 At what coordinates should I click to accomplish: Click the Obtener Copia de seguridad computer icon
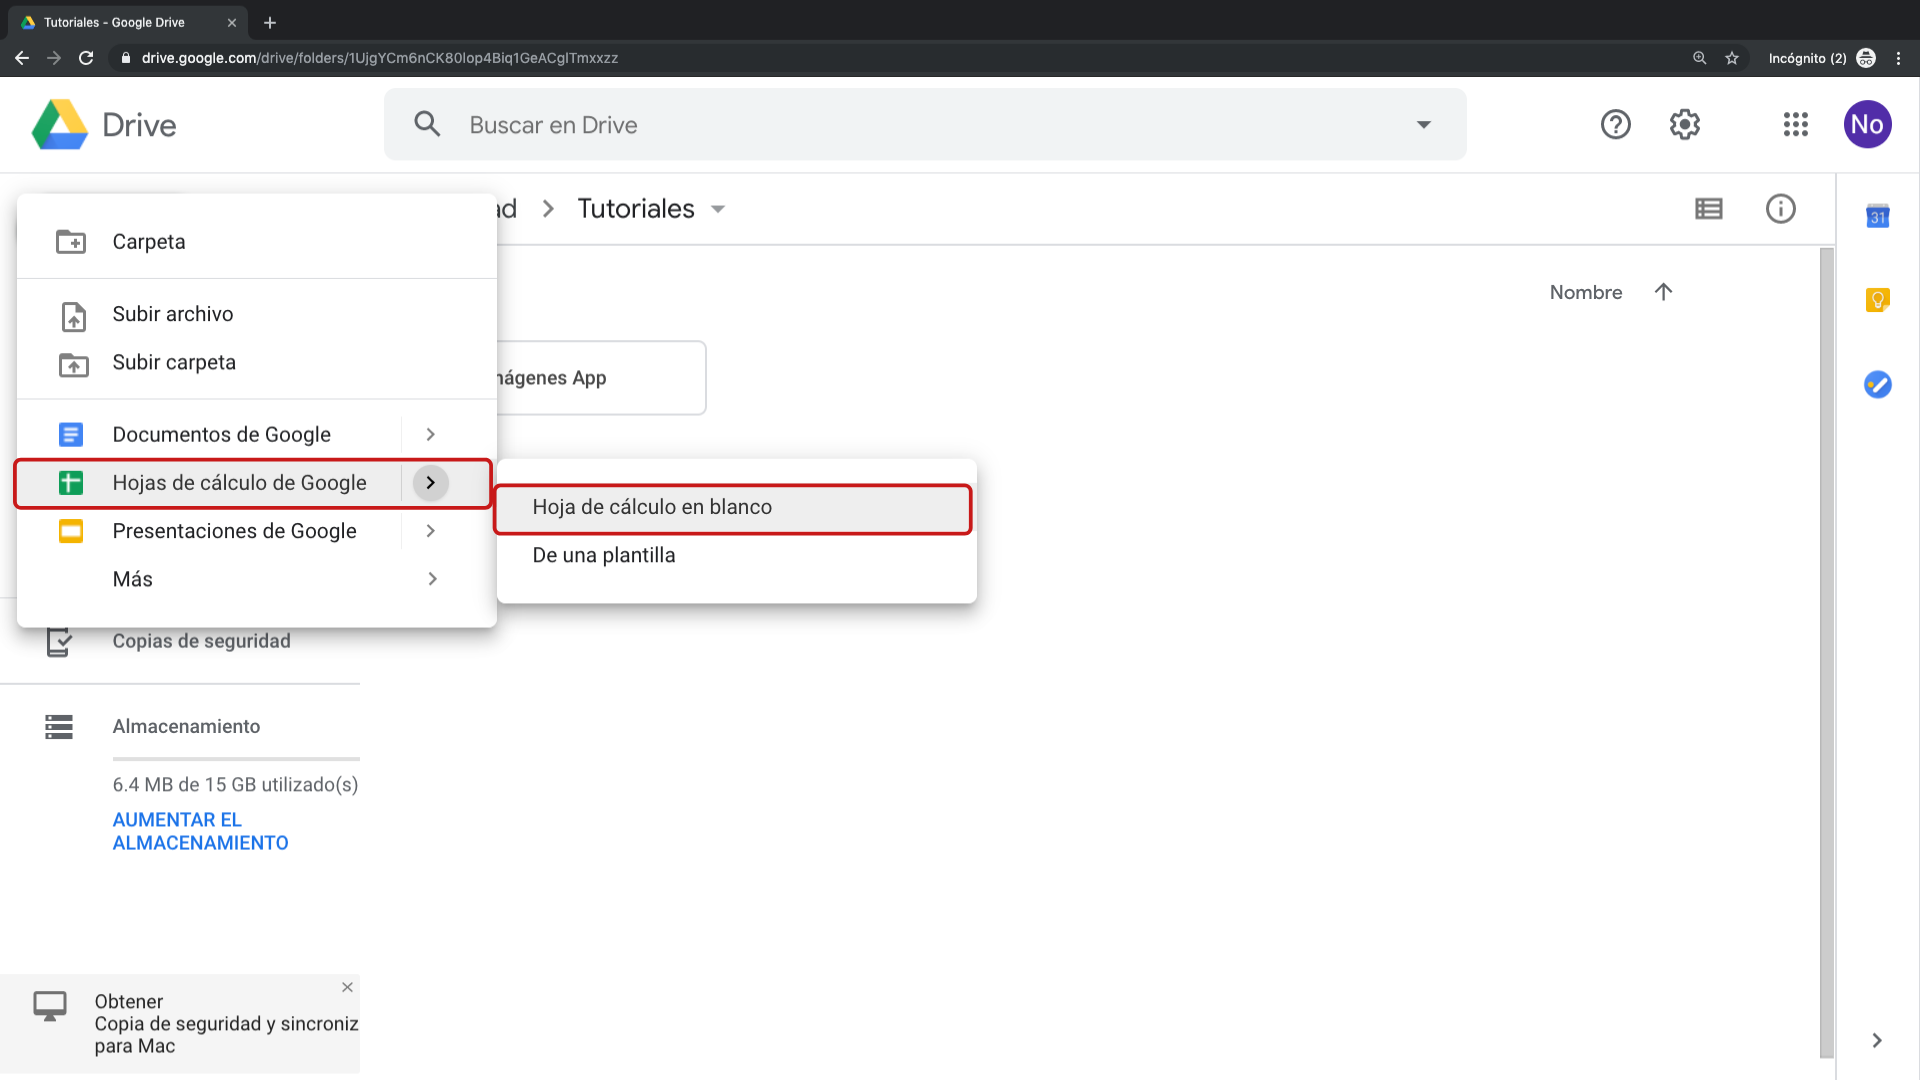[x=50, y=1006]
